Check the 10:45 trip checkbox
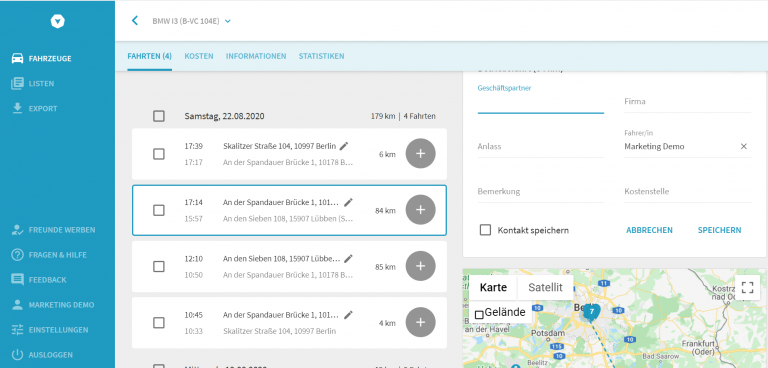 coord(159,323)
